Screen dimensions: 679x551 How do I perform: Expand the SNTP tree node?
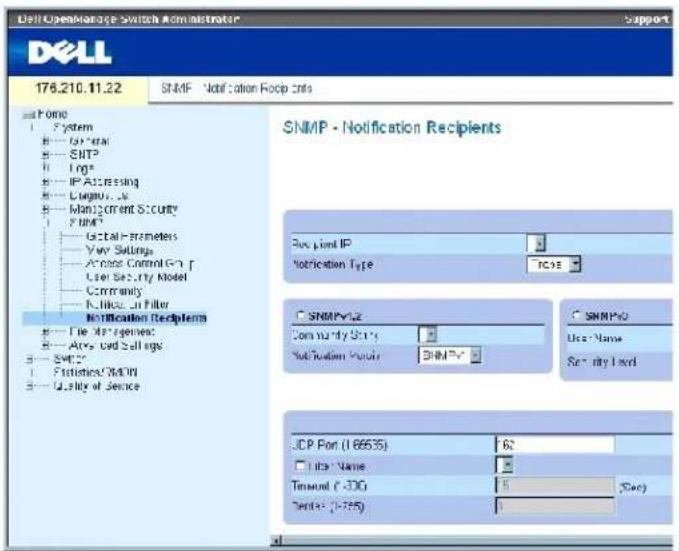45,155
